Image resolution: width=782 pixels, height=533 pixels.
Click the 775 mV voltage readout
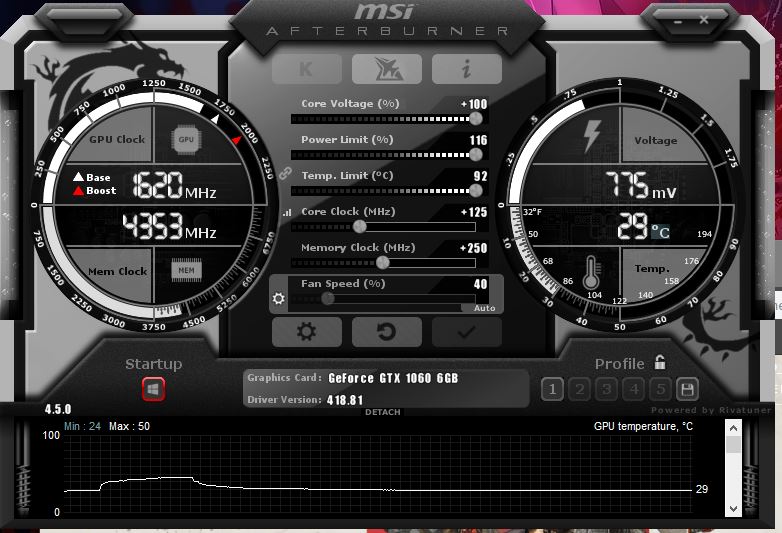[x=641, y=185]
